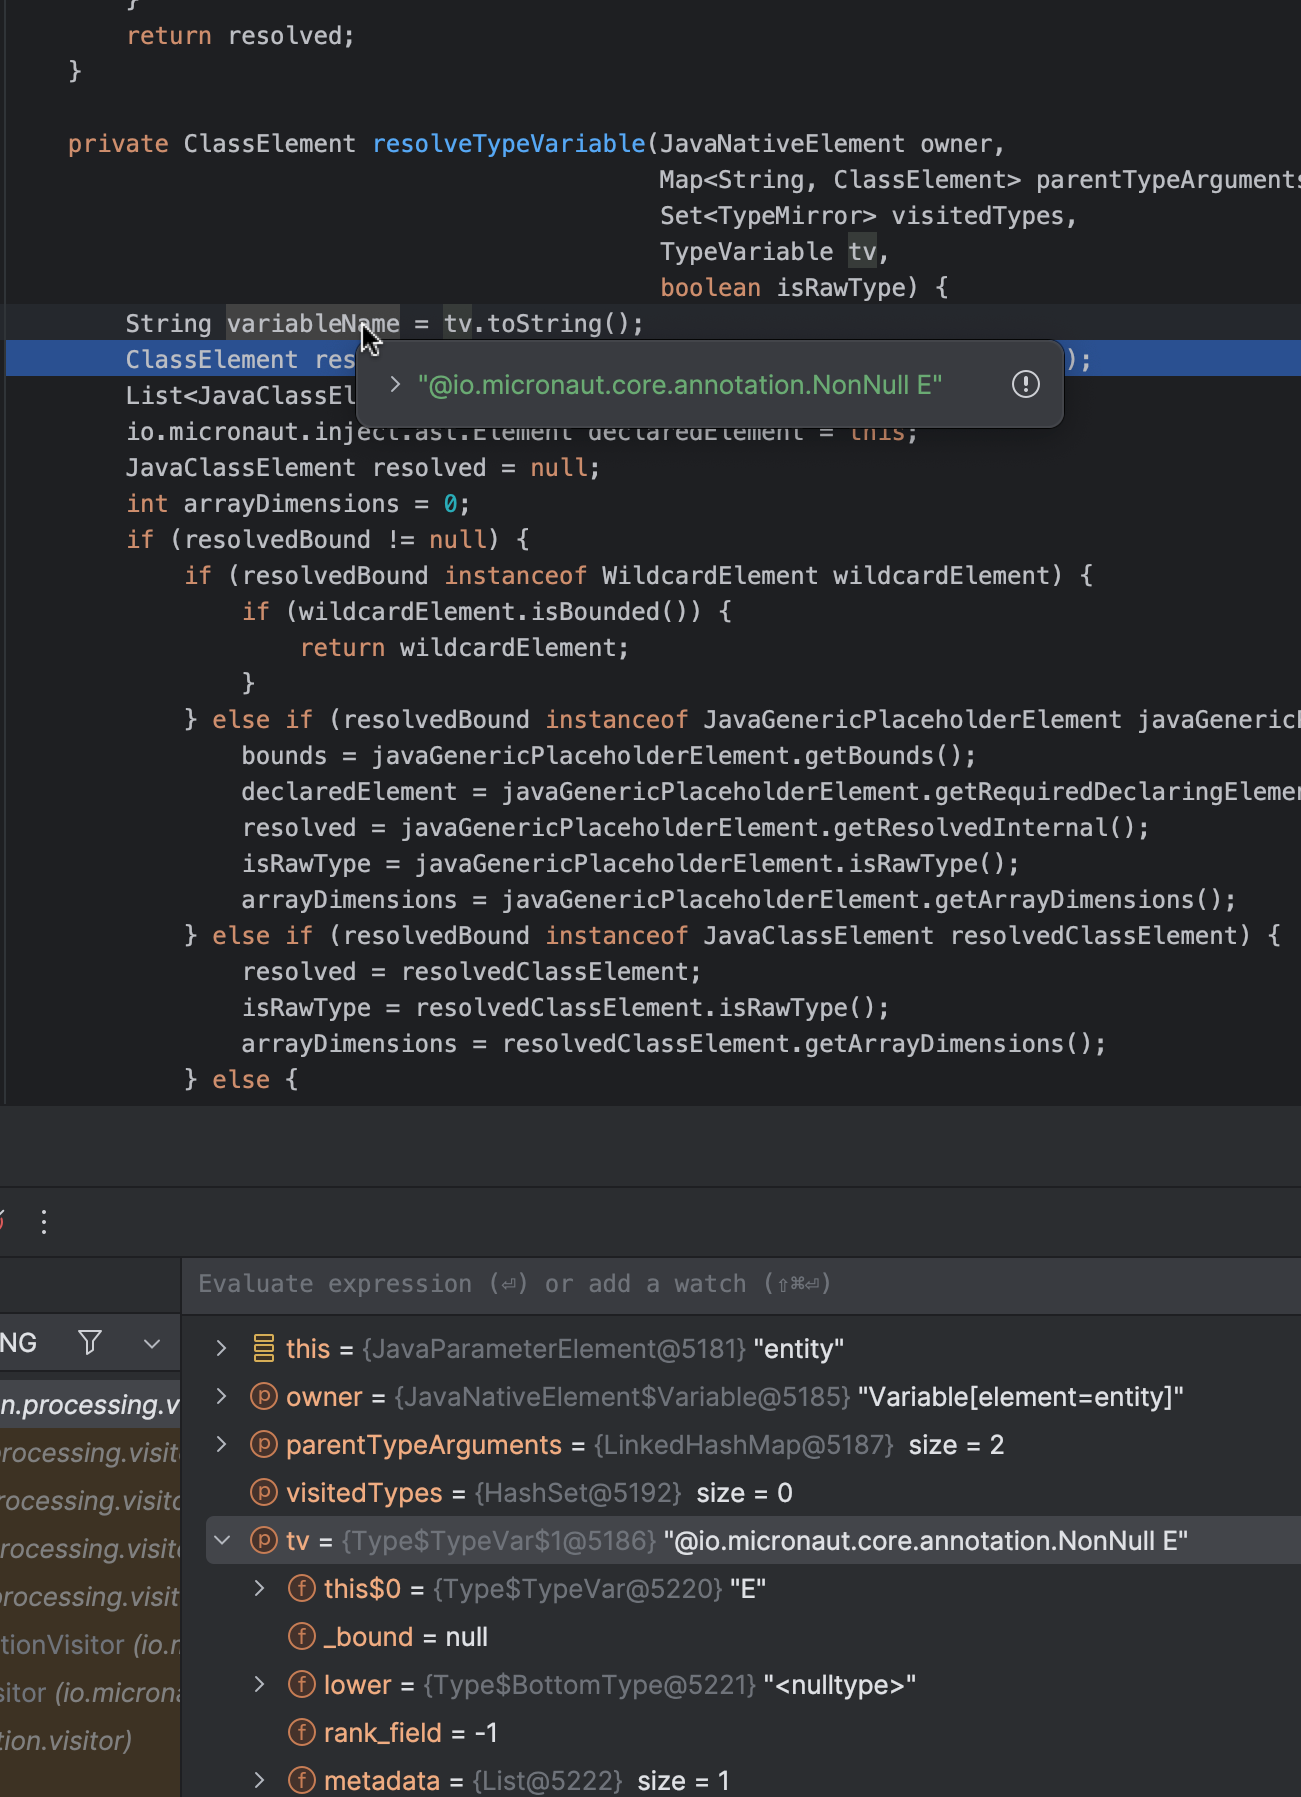Screen dimensions: 1301x1797
Task: Click the resolveTypeVariable method name
Action: (509, 144)
